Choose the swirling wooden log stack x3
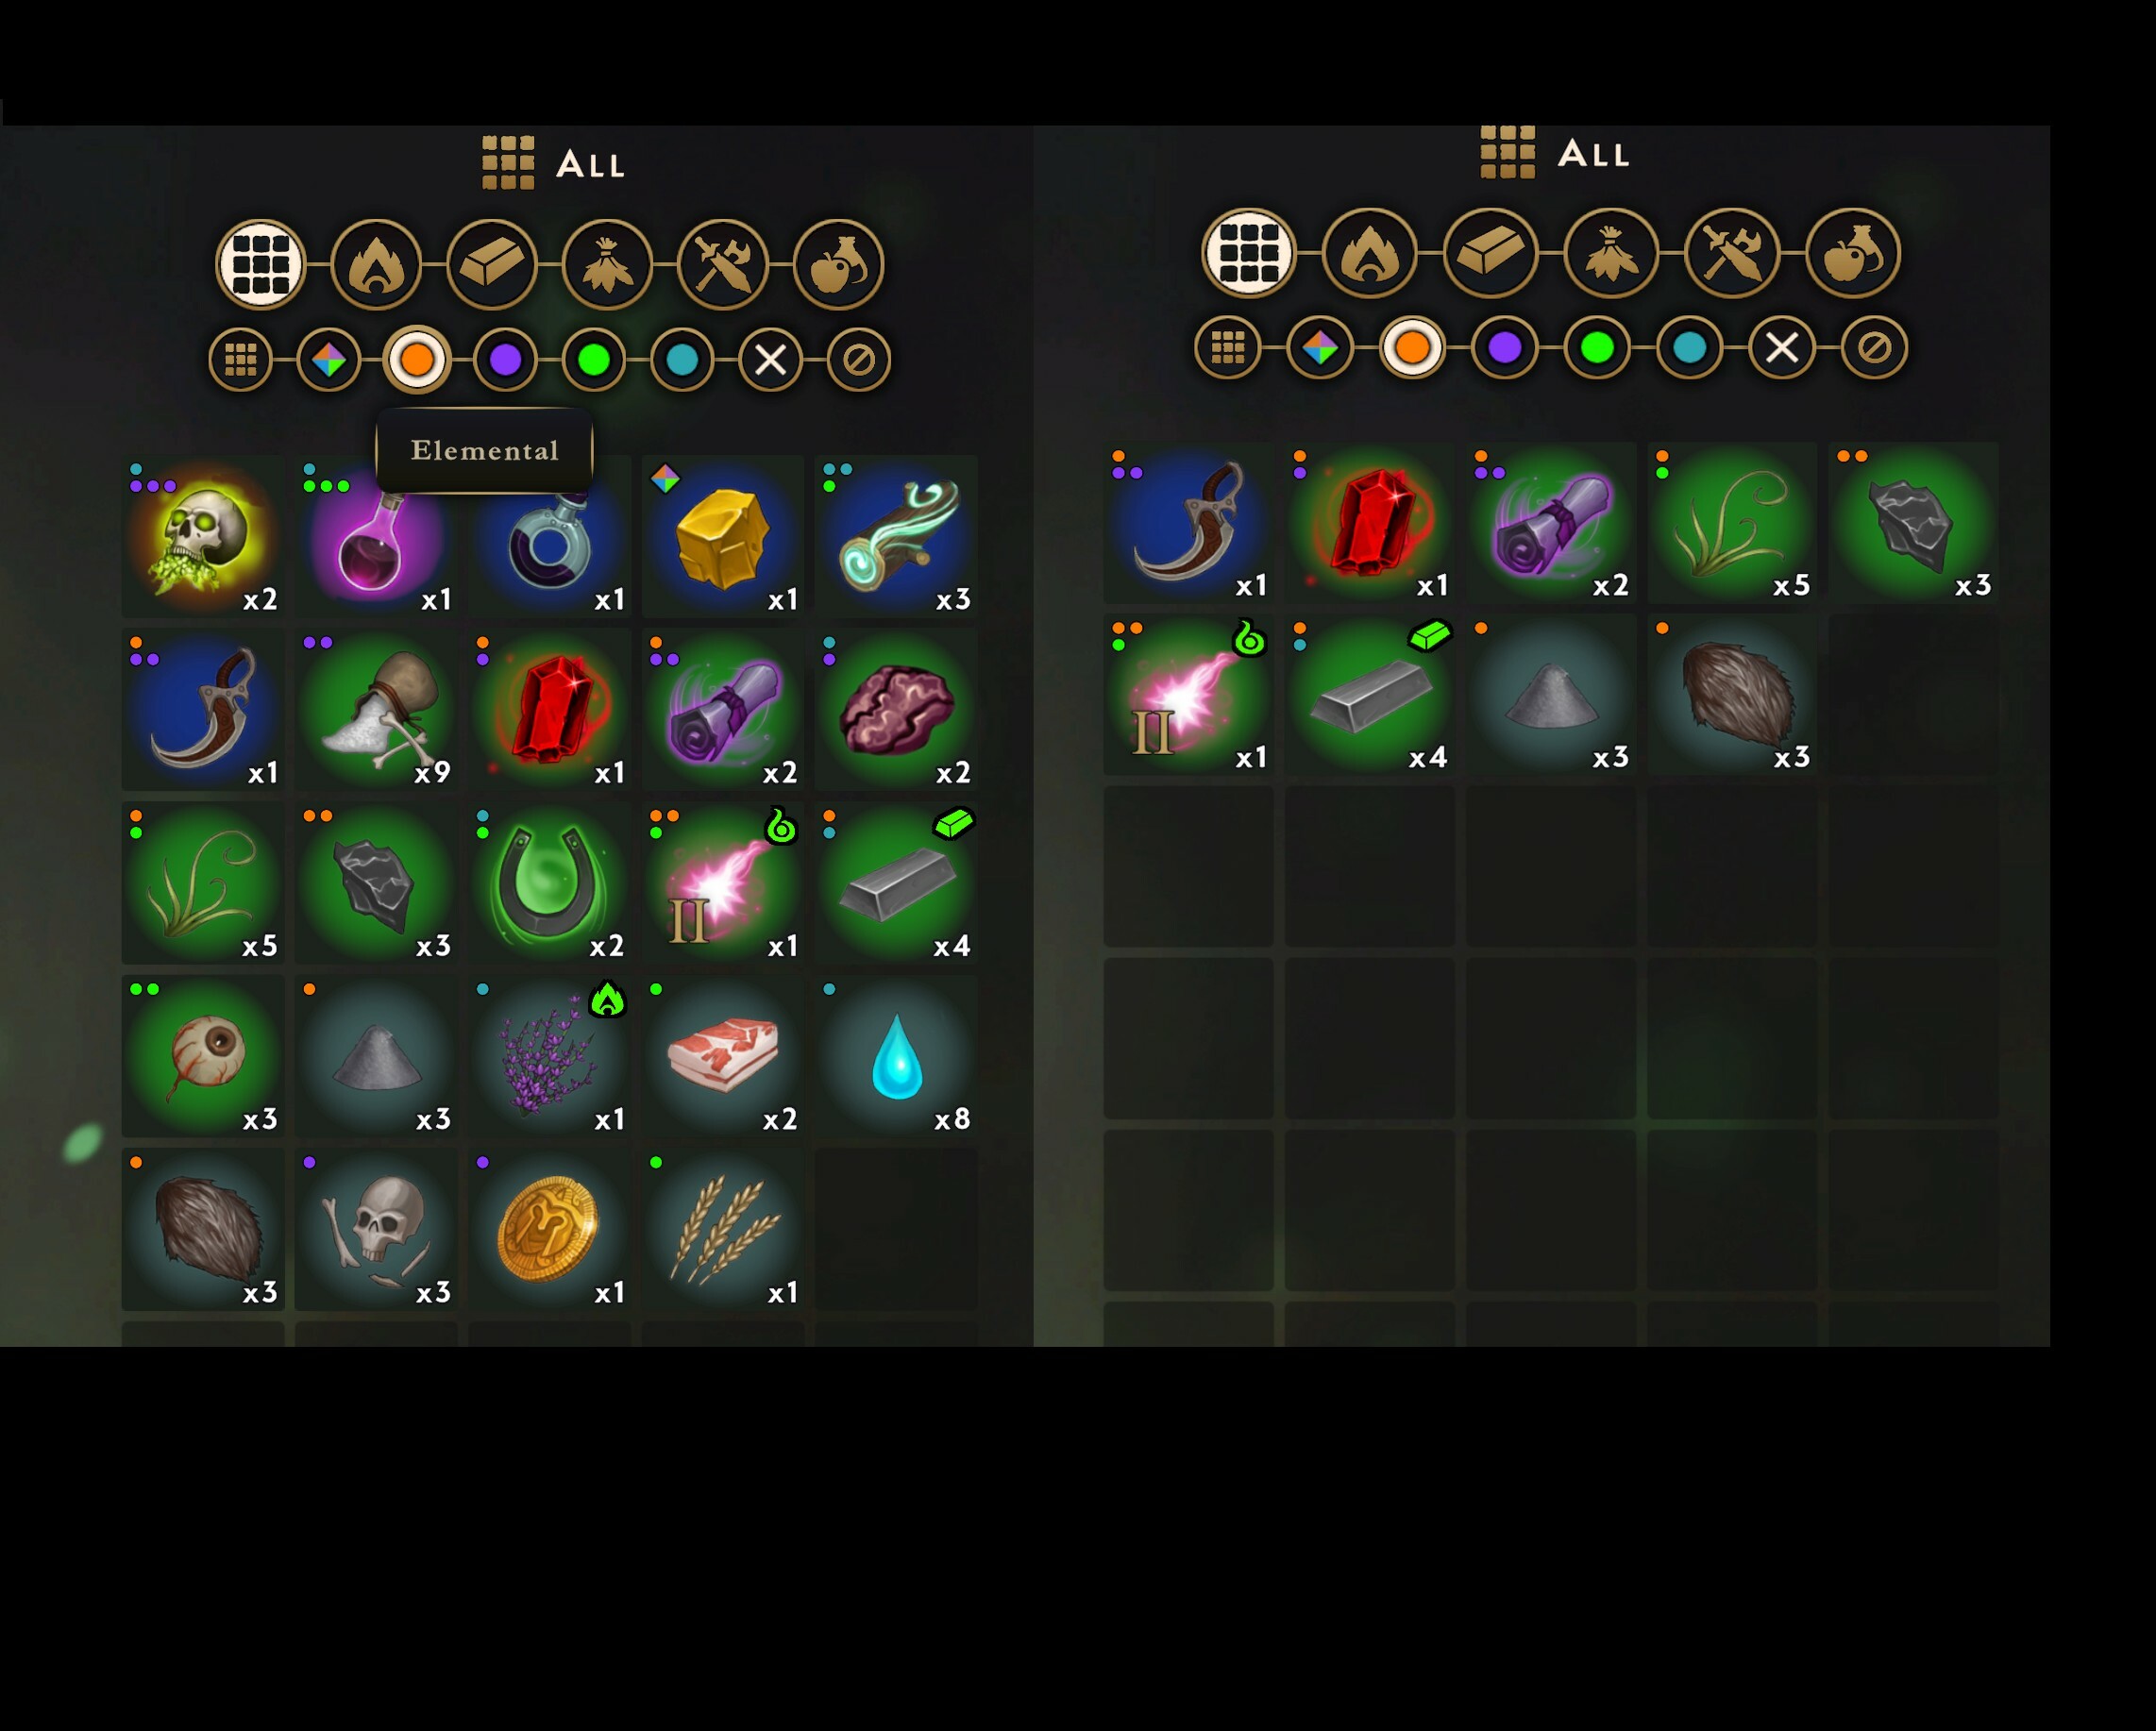 (x=896, y=536)
